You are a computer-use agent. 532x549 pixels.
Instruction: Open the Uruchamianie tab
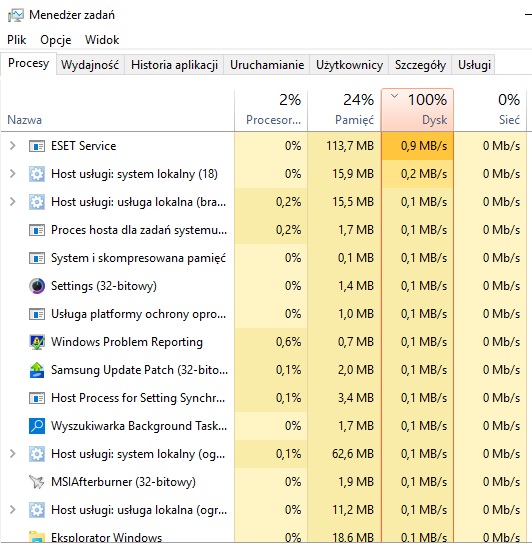(267, 65)
